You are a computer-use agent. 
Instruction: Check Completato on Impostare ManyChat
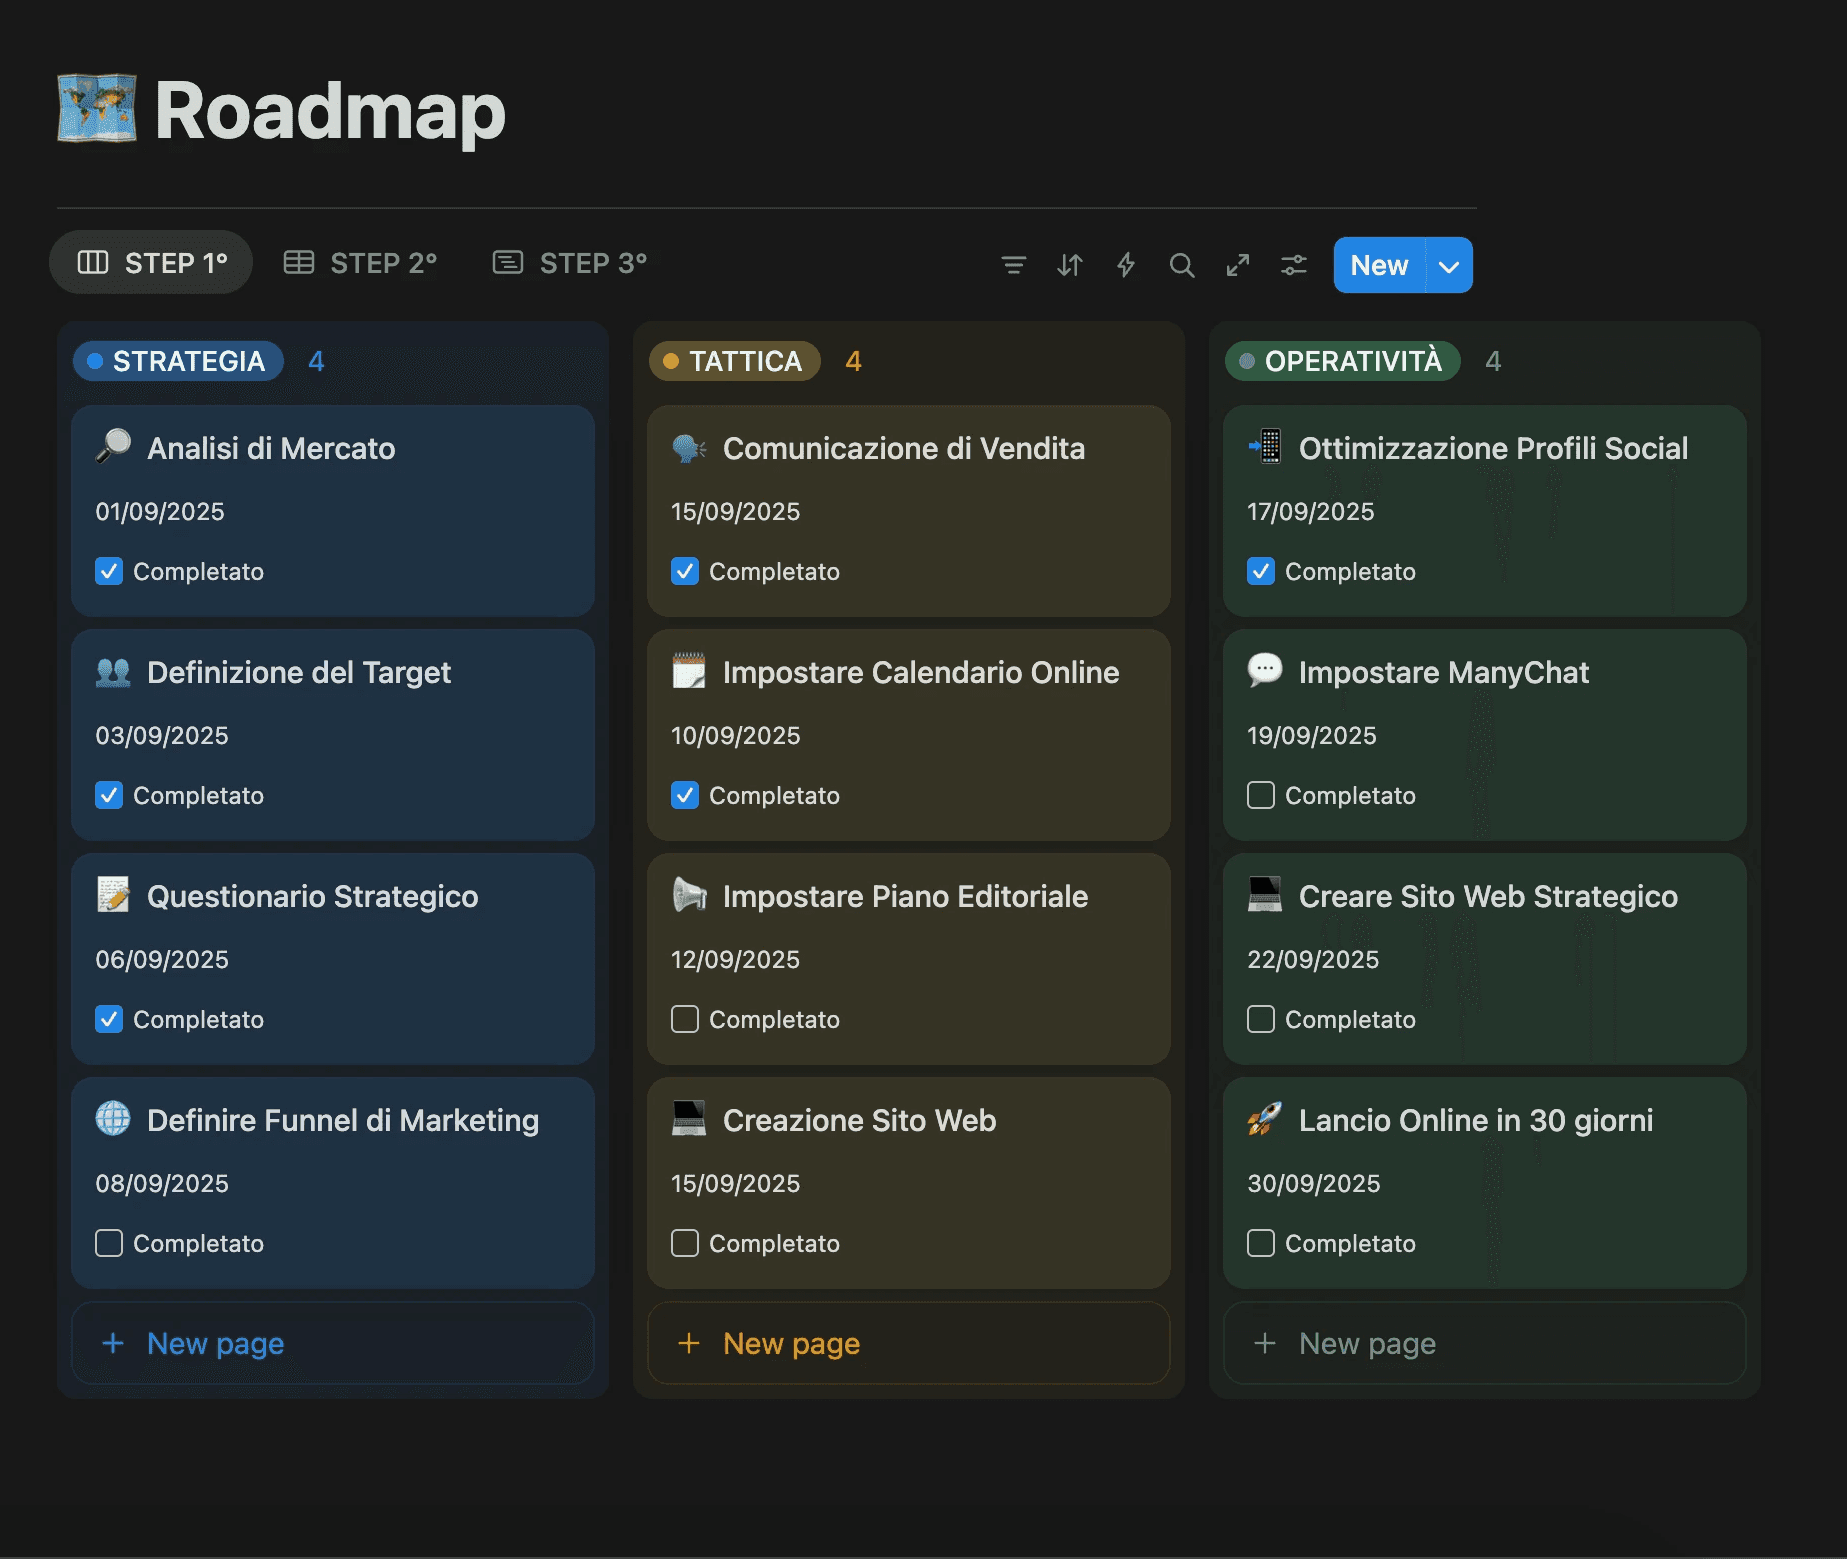tap(1261, 795)
